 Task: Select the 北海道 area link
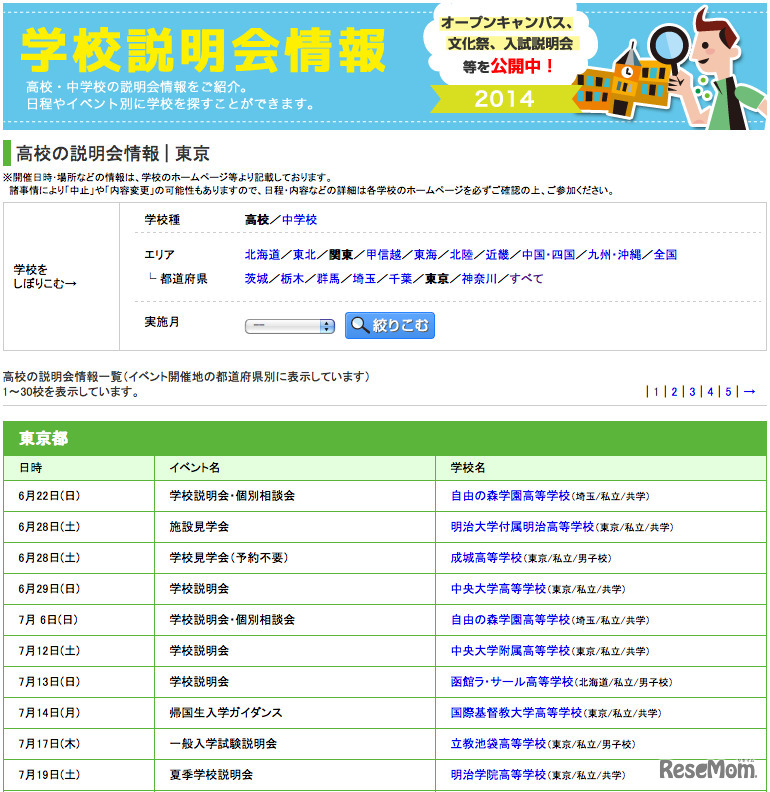click(x=262, y=255)
